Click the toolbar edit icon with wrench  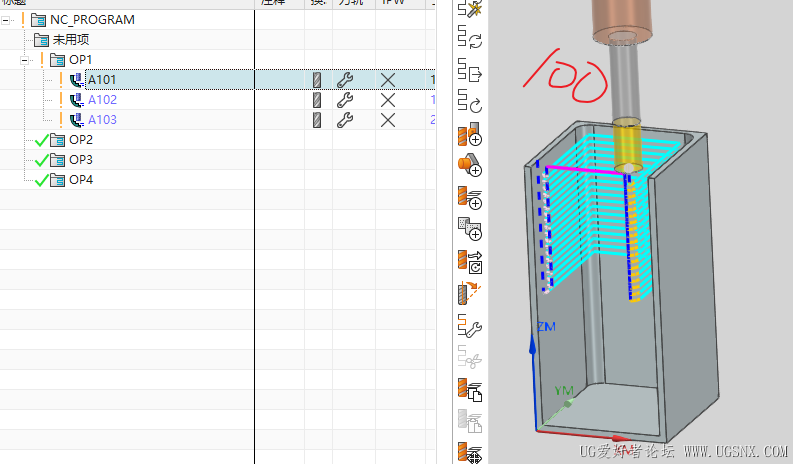(x=469, y=325)
